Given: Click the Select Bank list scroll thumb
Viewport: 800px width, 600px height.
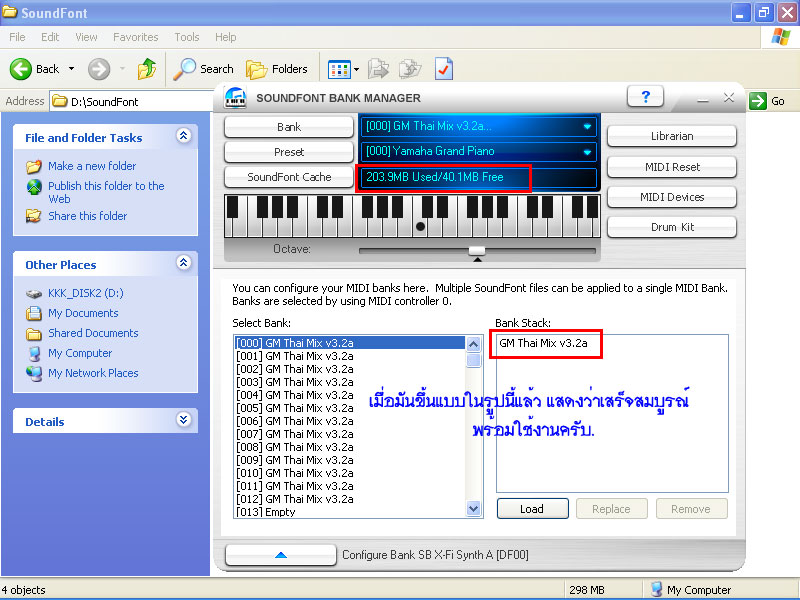Looking at the screenshot, I should coord(473,360).
